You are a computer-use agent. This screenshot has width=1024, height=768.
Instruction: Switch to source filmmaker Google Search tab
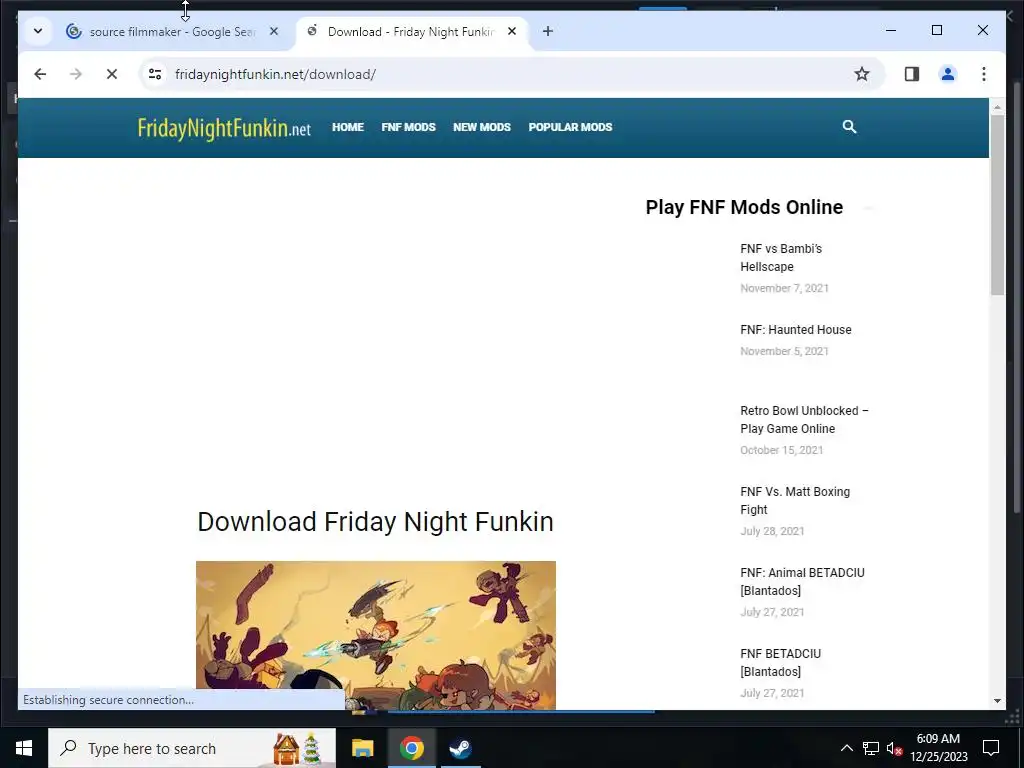click(x=173, y=31)
